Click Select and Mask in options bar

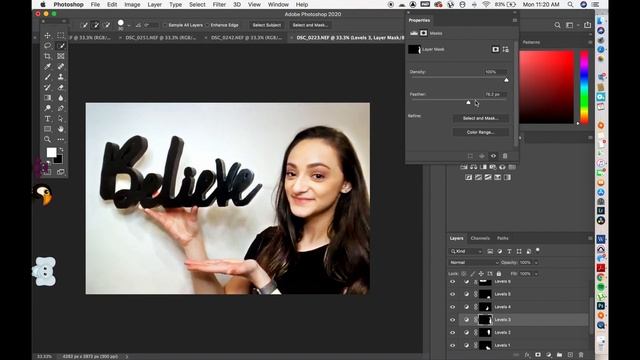310,25
